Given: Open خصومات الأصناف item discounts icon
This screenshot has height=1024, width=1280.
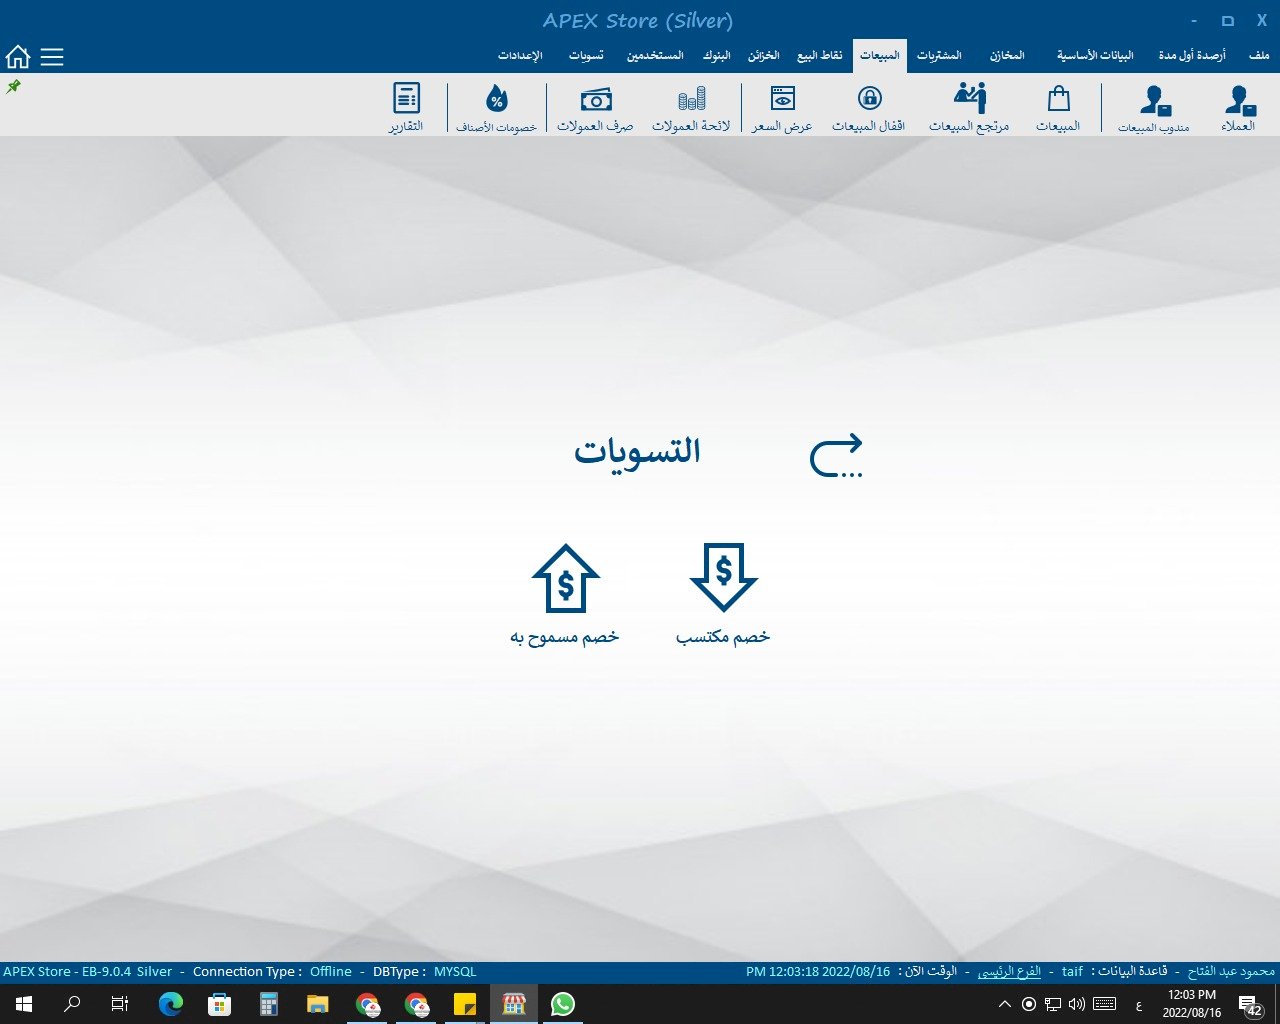Looking at the screenshot, I should tap(497, 107).
